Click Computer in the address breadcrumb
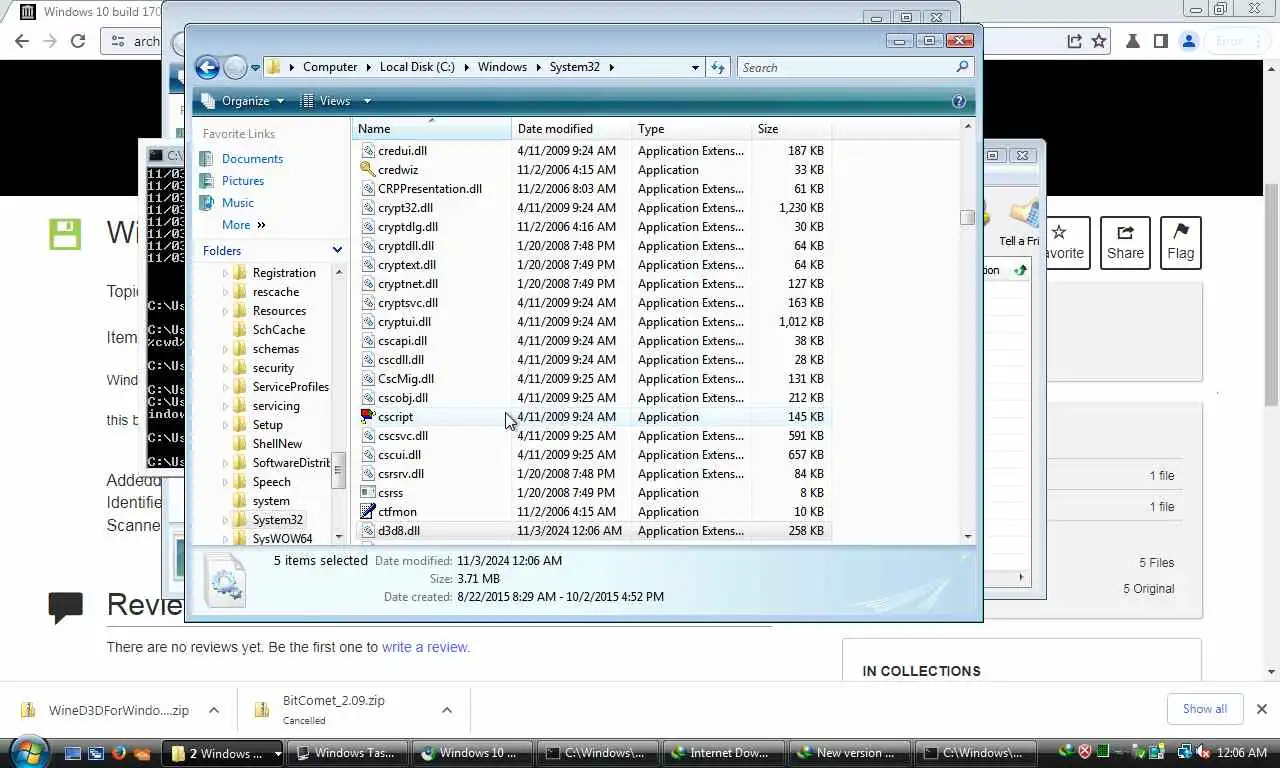The height and width of the screenshot is (768, 1280). [330, 67]
